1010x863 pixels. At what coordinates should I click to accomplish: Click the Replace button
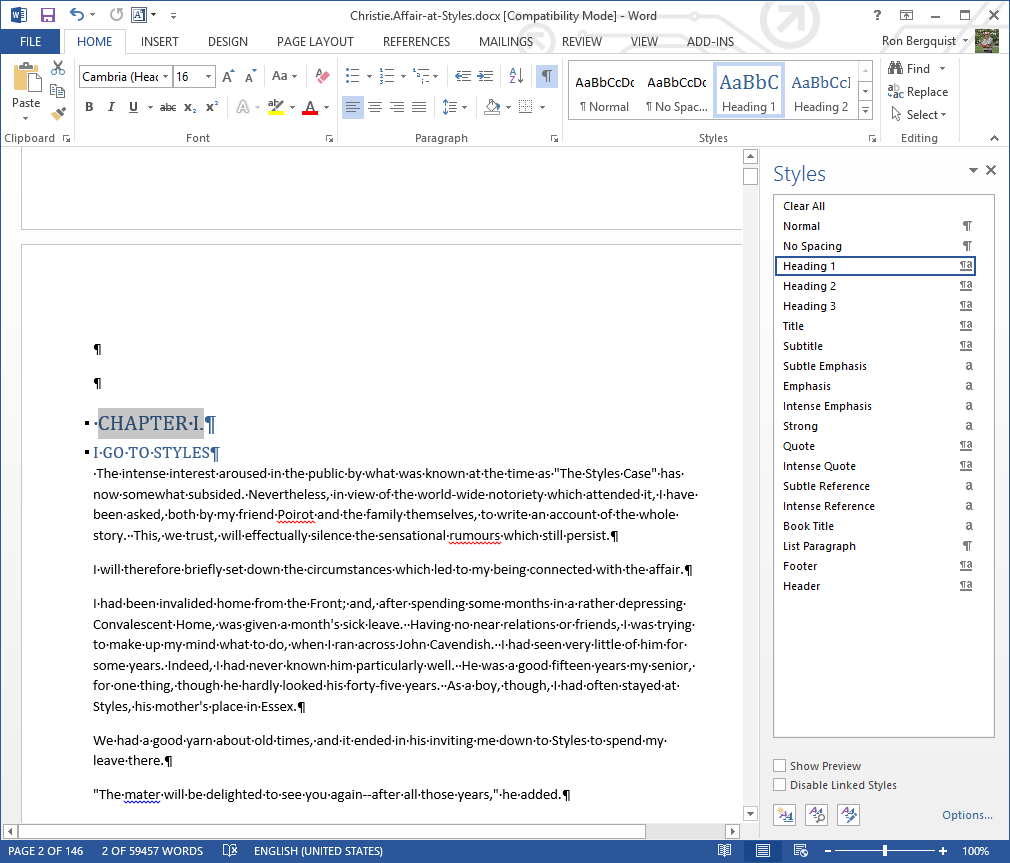[917, 92]
